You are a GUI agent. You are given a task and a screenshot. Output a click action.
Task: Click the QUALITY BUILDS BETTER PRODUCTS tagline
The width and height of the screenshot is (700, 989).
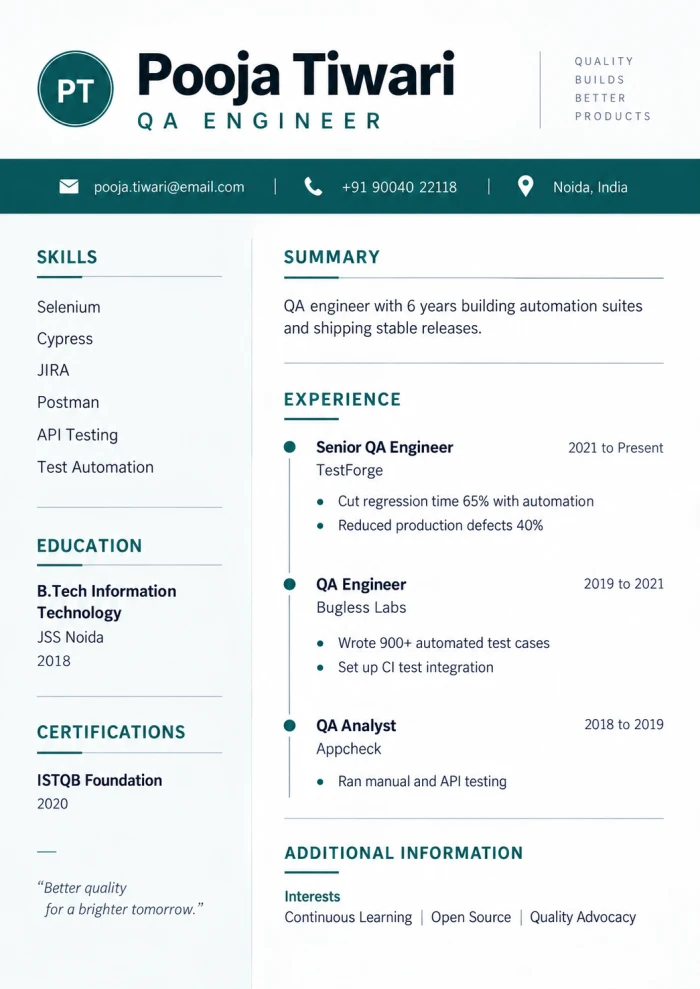pos(612,89)
